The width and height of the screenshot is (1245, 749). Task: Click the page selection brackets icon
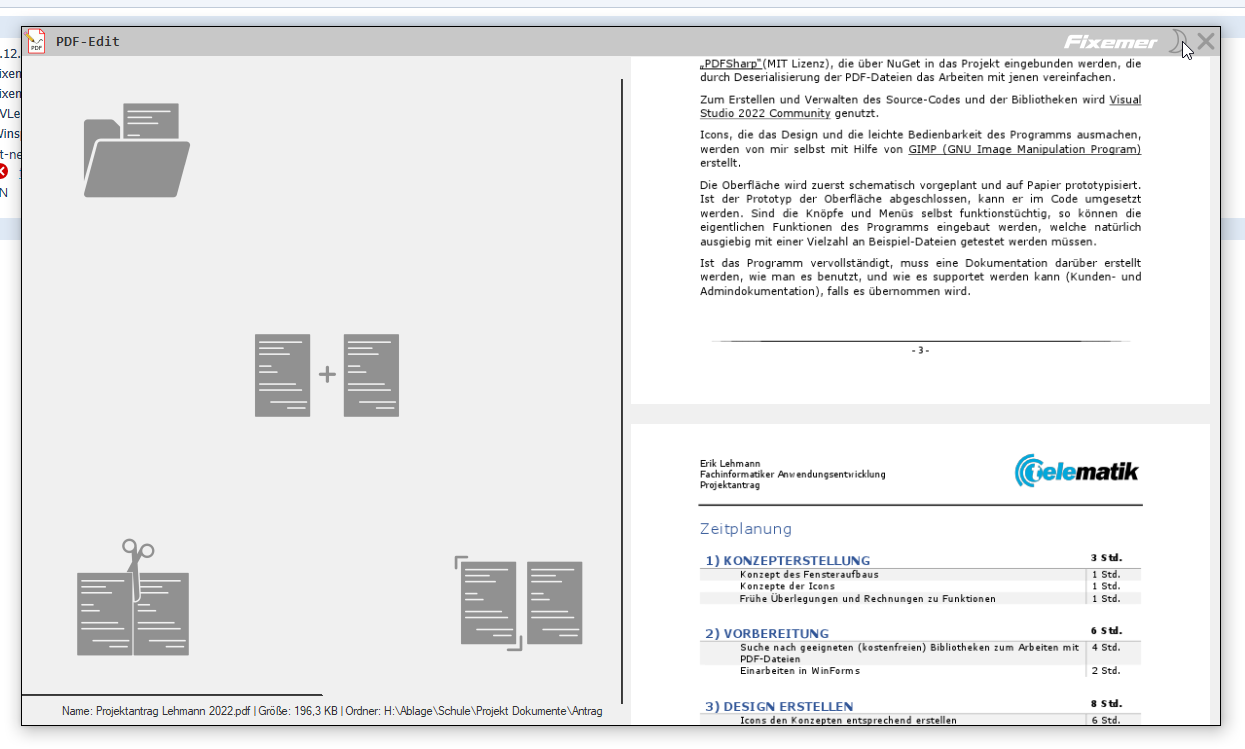(x=519, y=603)
